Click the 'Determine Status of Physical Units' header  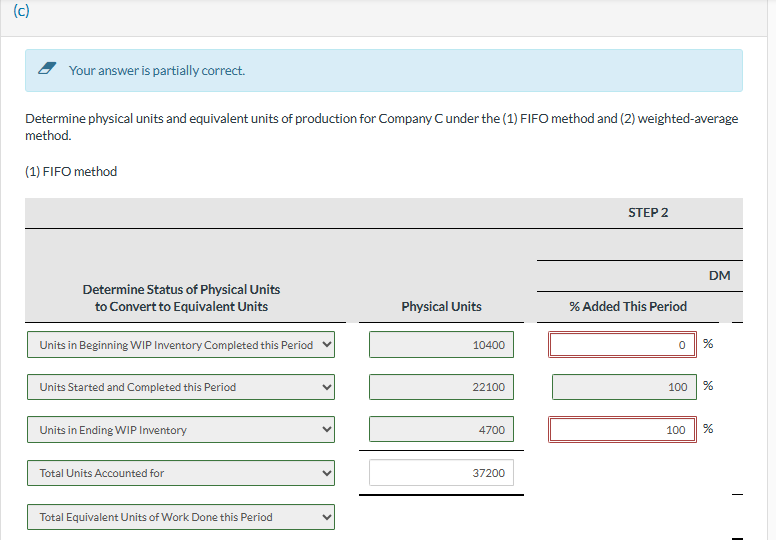[x=181, y=297]
